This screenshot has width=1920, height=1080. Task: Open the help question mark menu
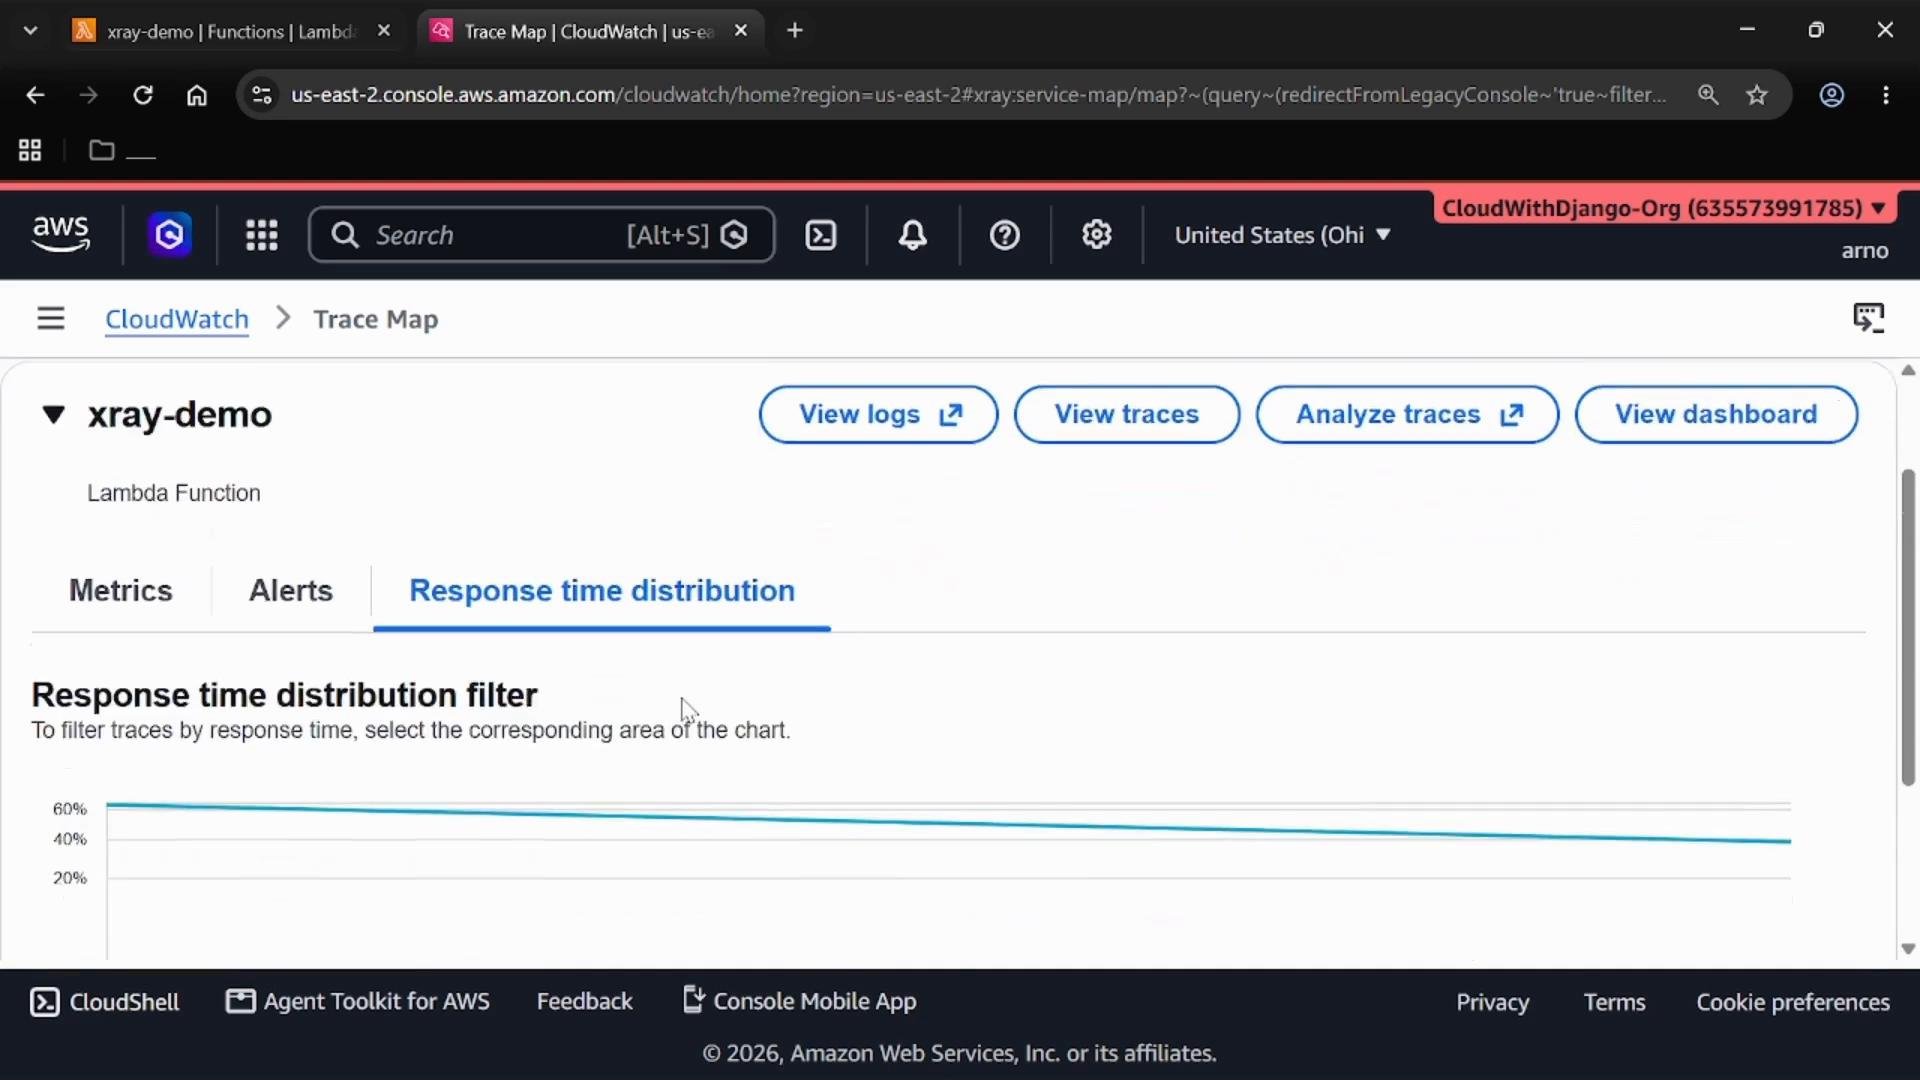coord(1004,235)
